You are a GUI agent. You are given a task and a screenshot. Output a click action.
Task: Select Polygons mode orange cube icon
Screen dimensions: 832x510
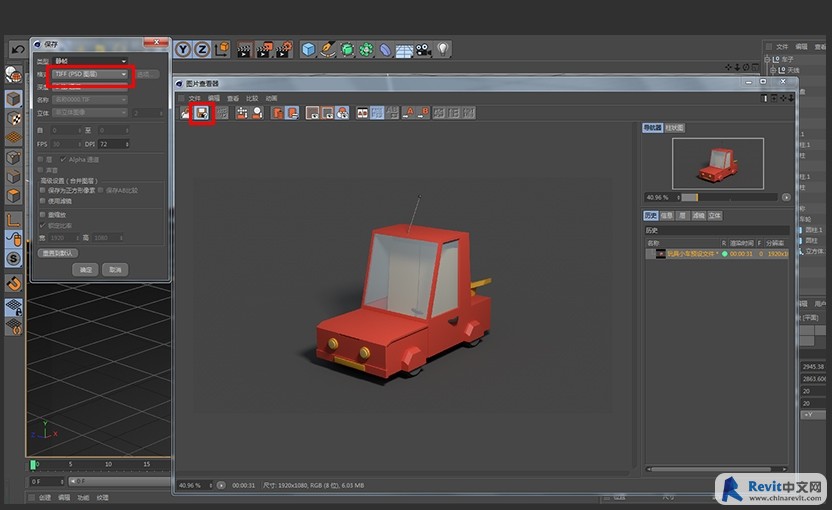(x=14, y=195)
